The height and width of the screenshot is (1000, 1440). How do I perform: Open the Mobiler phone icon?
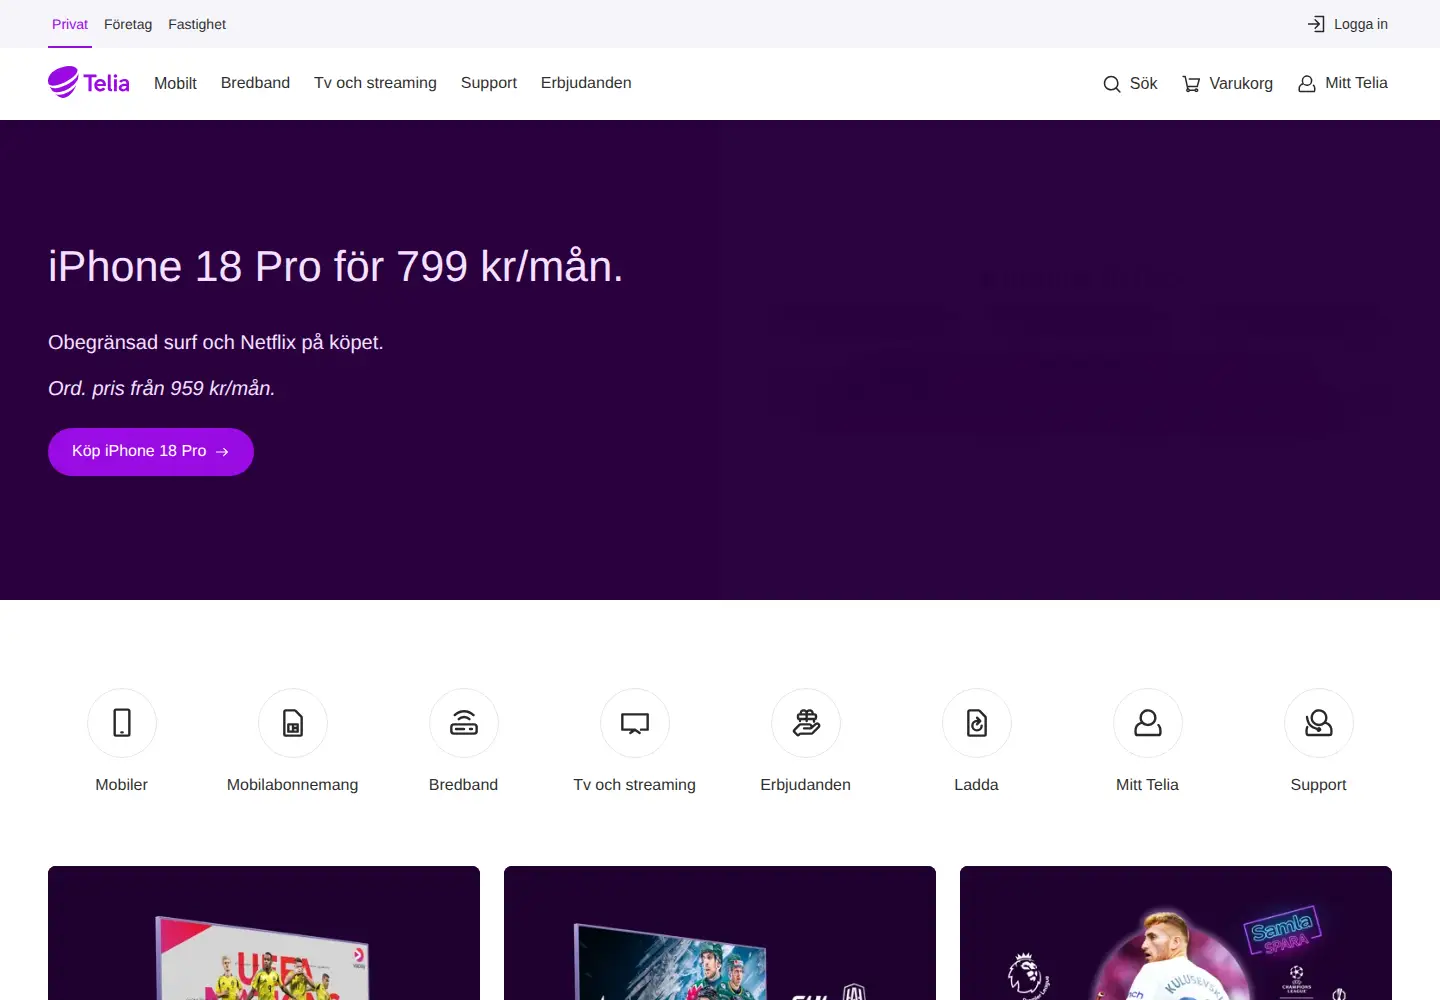[122, 723]
